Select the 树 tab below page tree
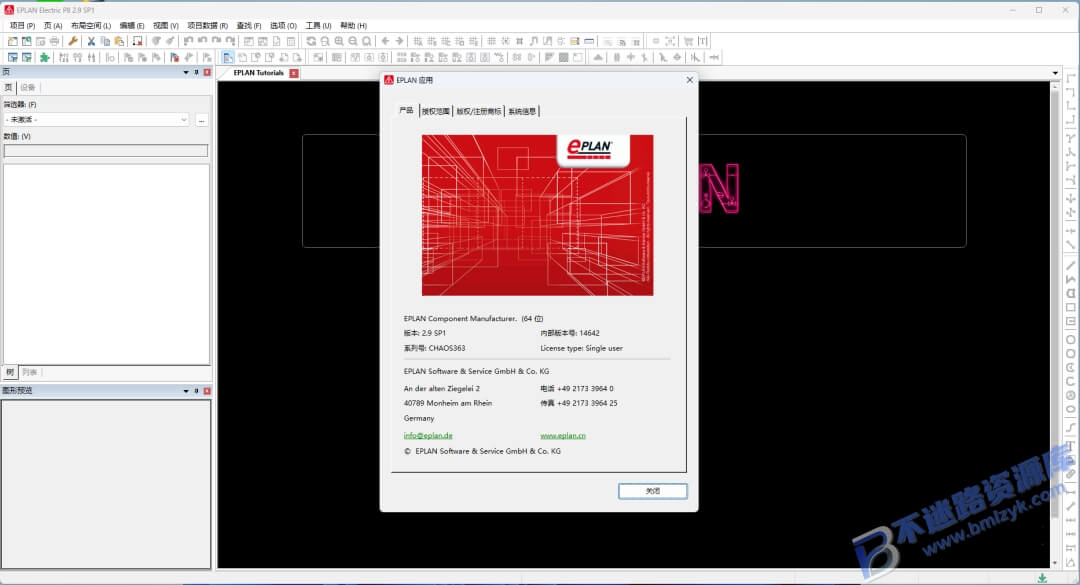The width and height of the screenshot is (1080, 585). (x=10, y=372)
